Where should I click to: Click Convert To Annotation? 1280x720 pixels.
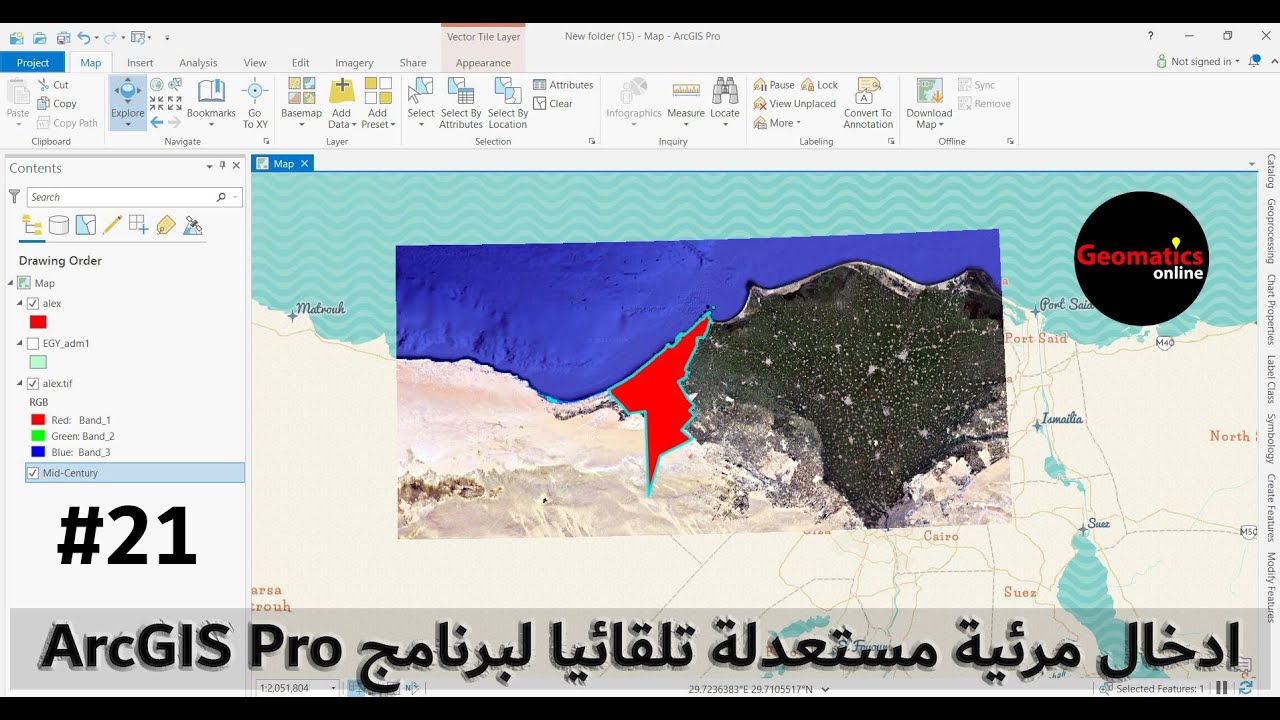(868, 103)
